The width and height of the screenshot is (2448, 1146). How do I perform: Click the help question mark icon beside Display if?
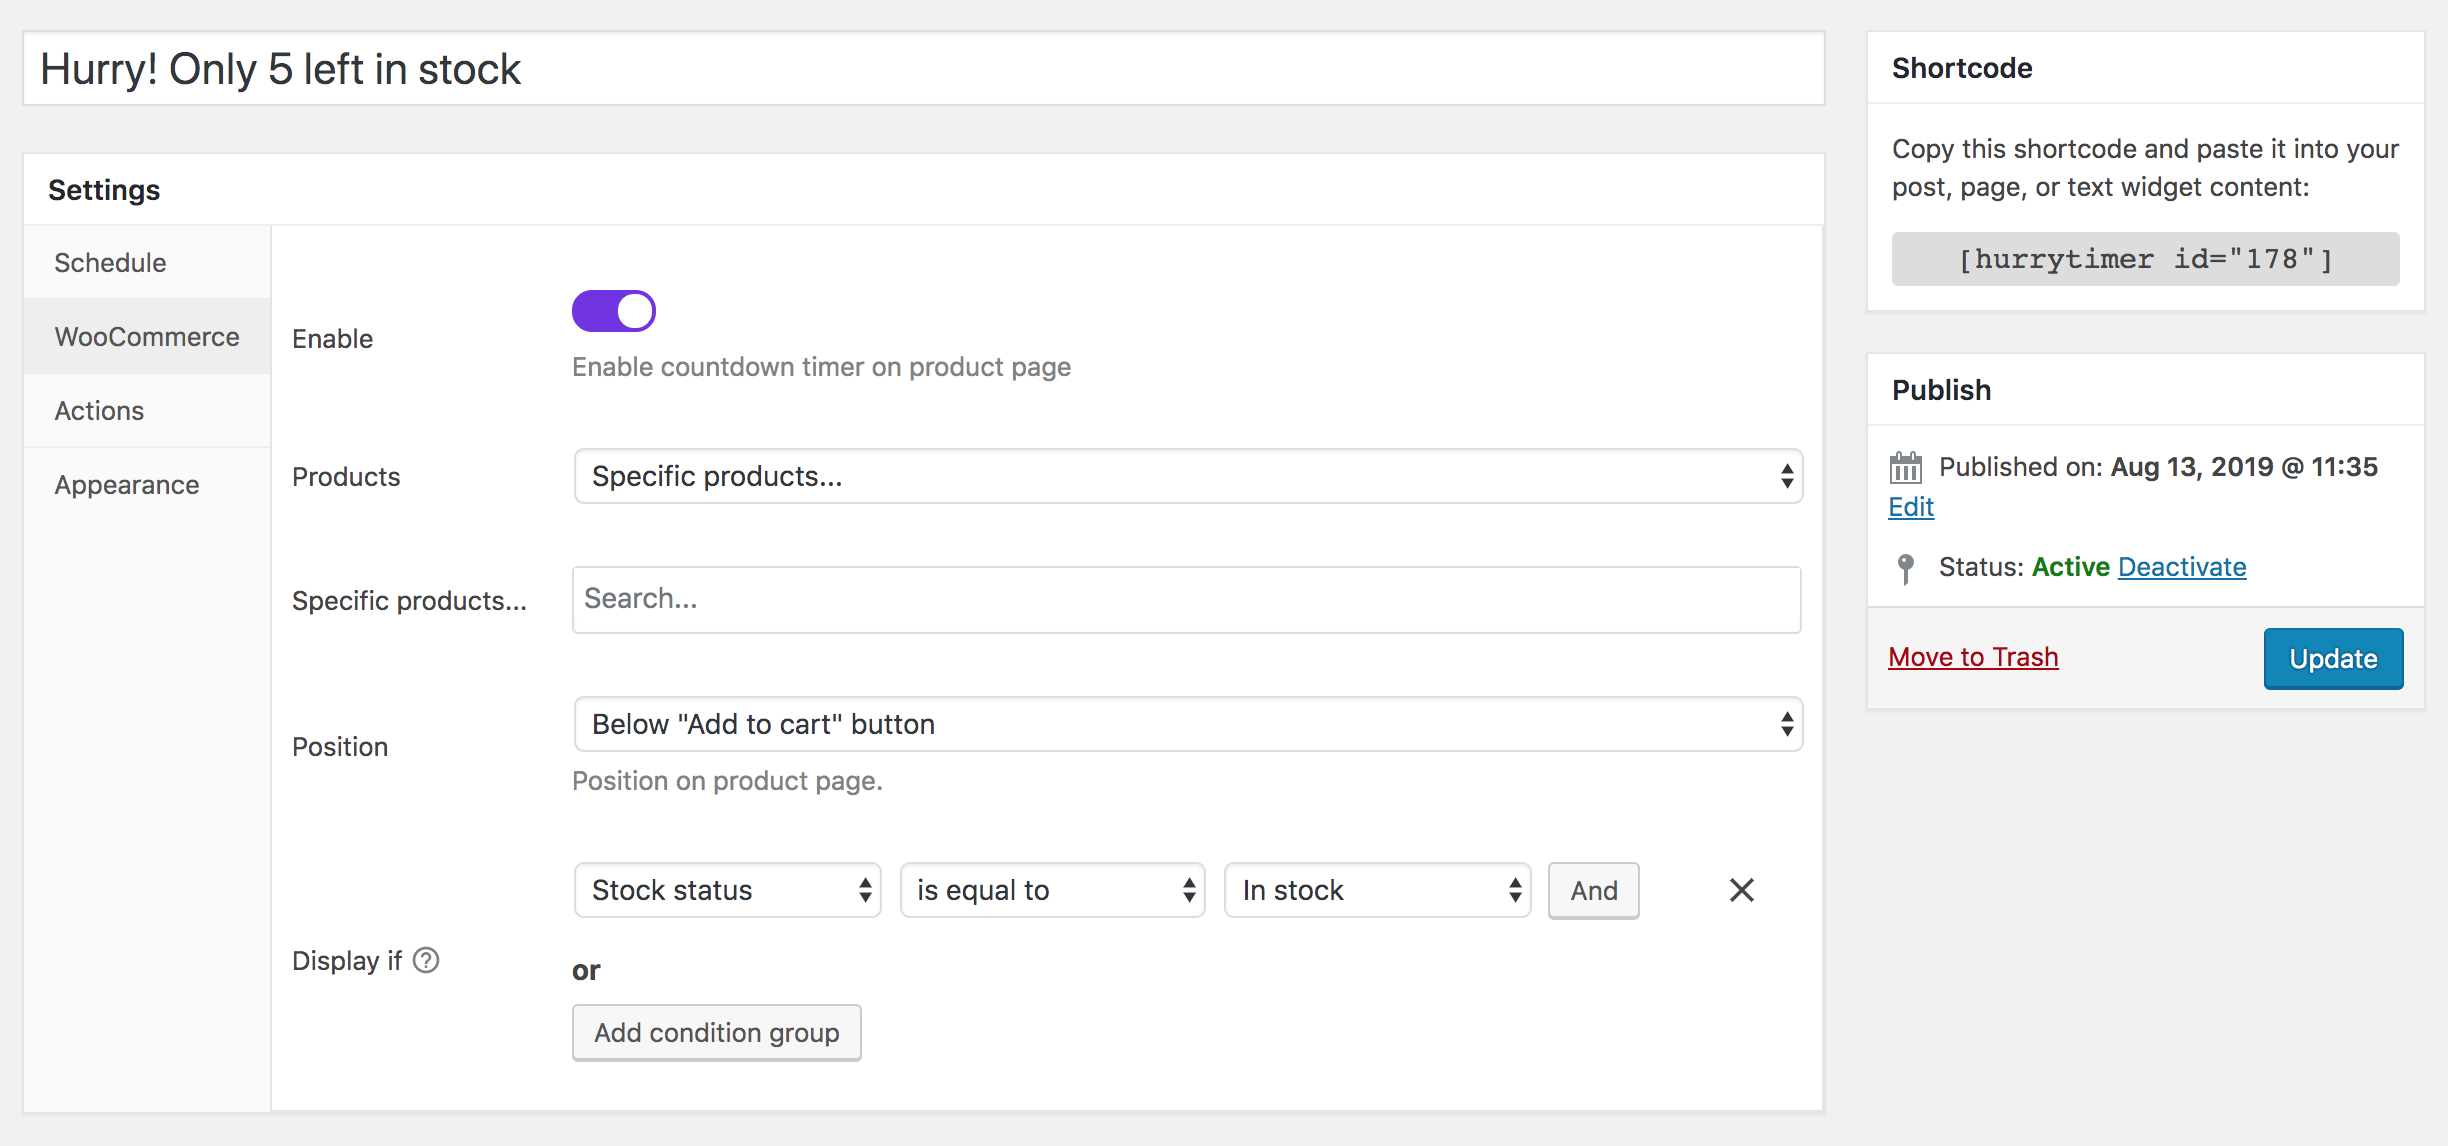tap(426, 960)
